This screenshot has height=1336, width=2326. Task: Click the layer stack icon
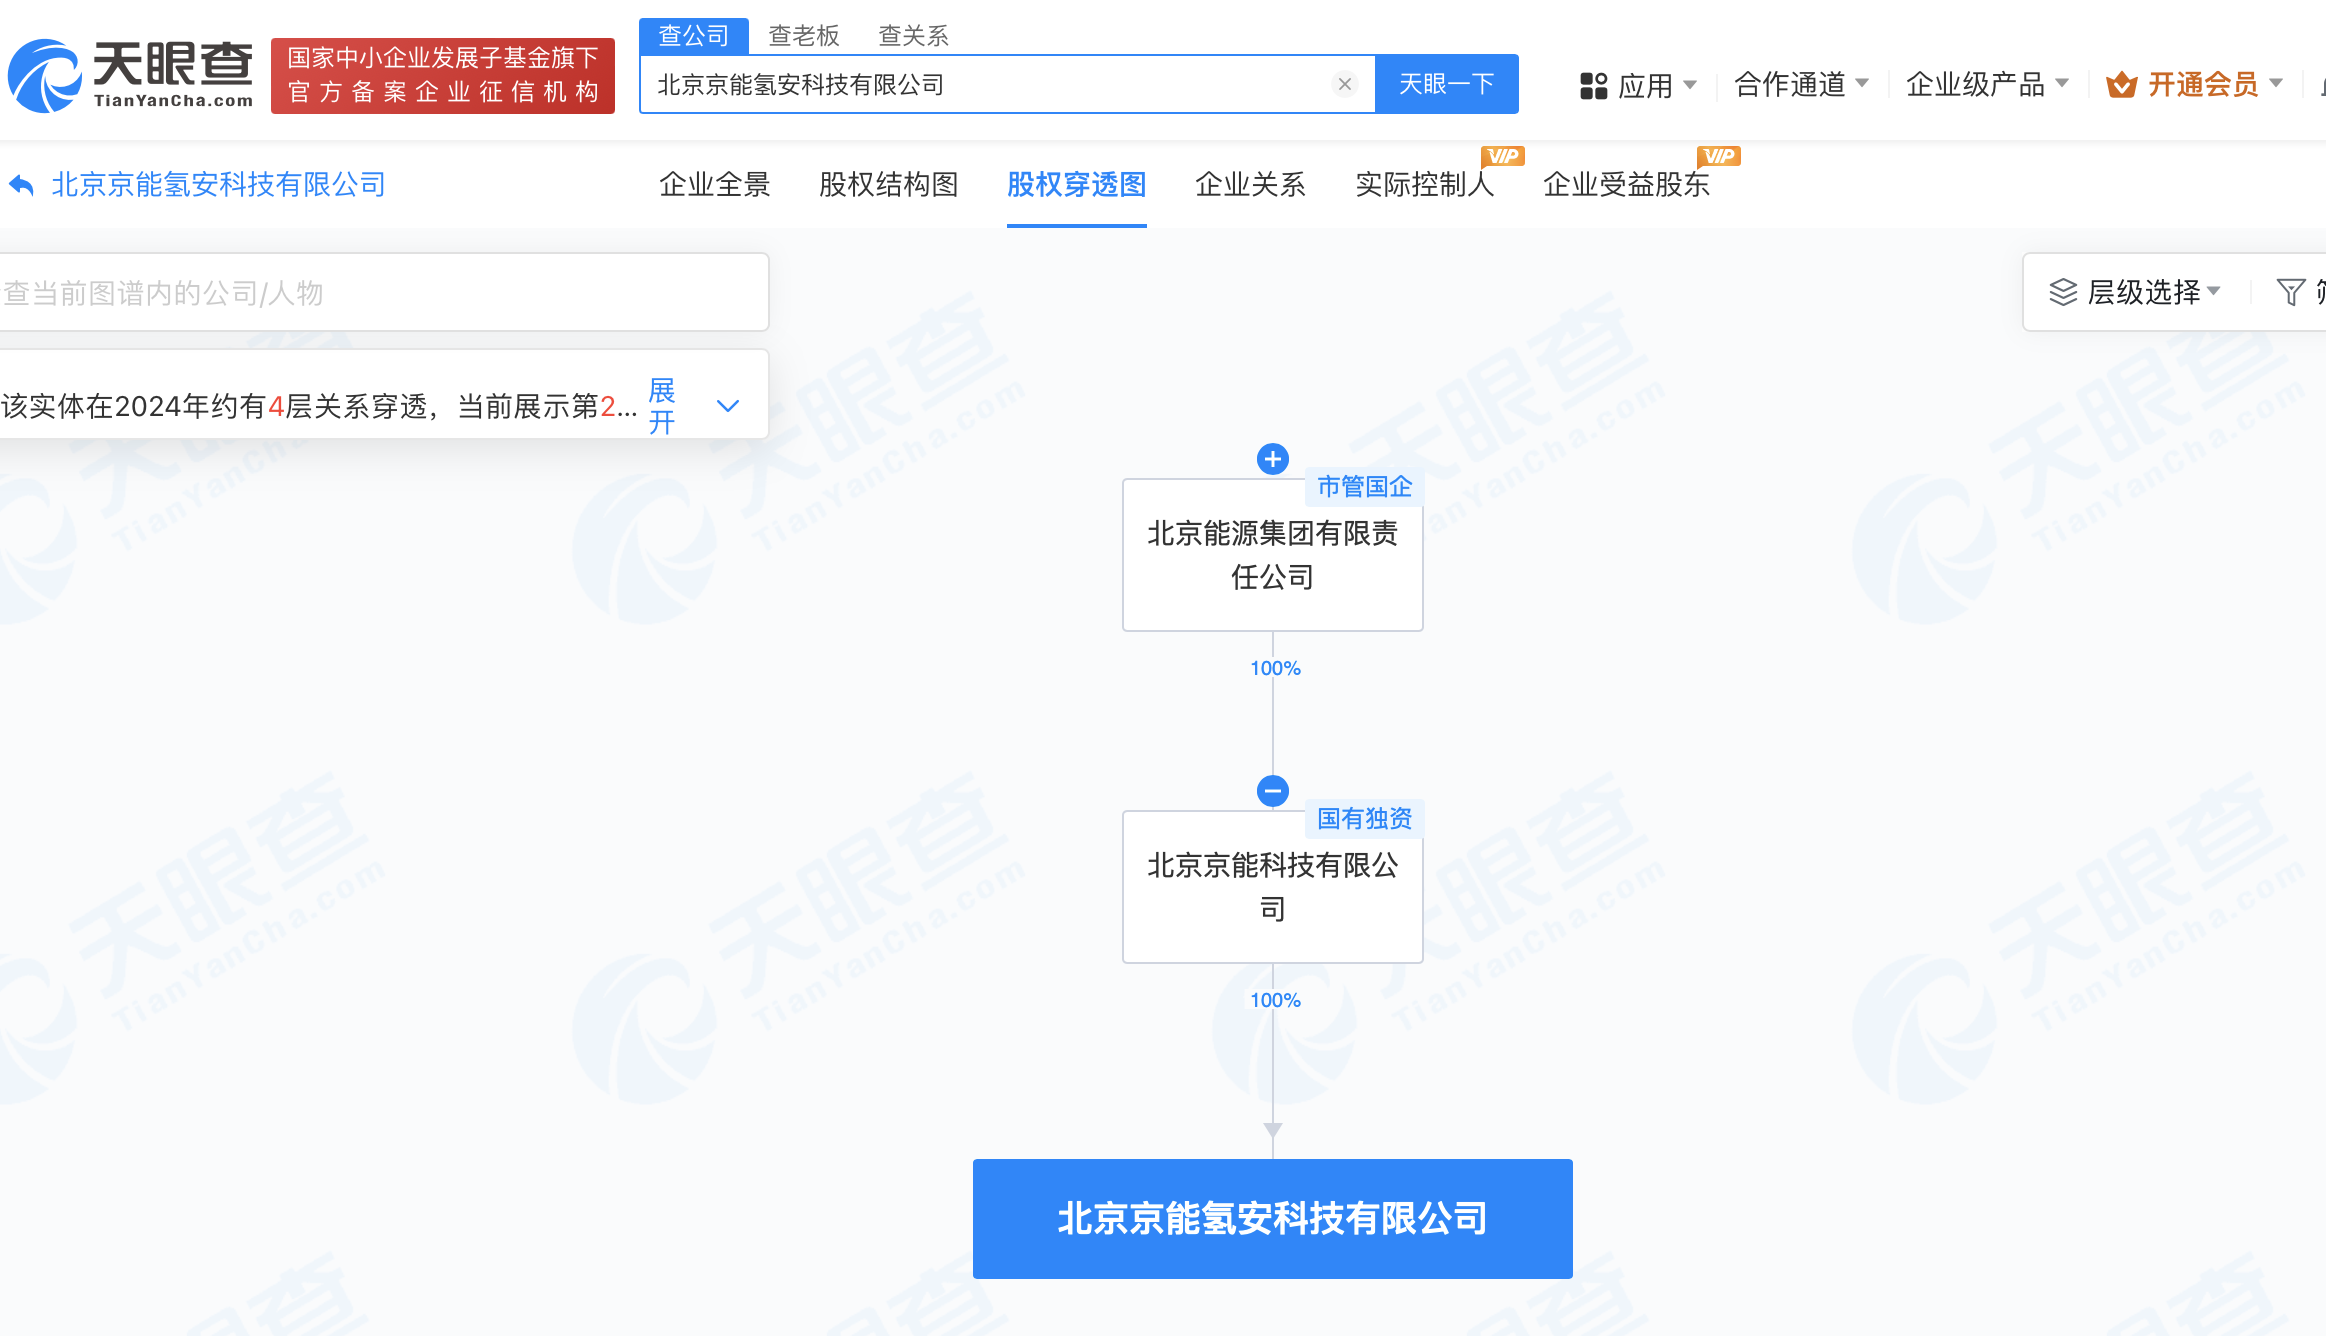(2063, 292)
